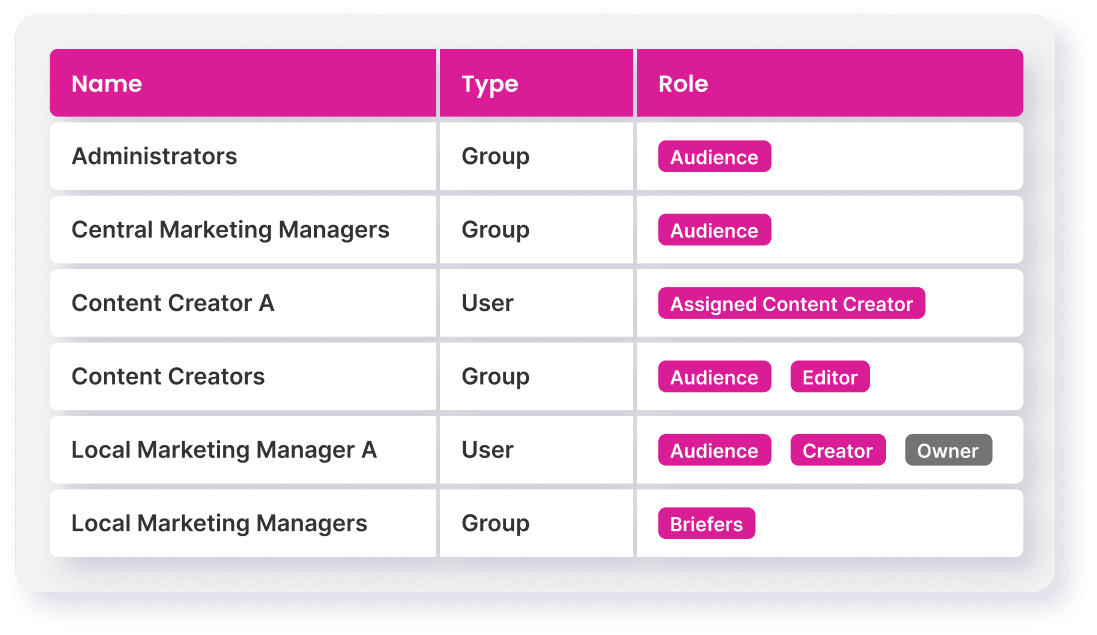Click Audience tag for Local Marketing Manager A

pyautogui.click(x=714, y=451)
